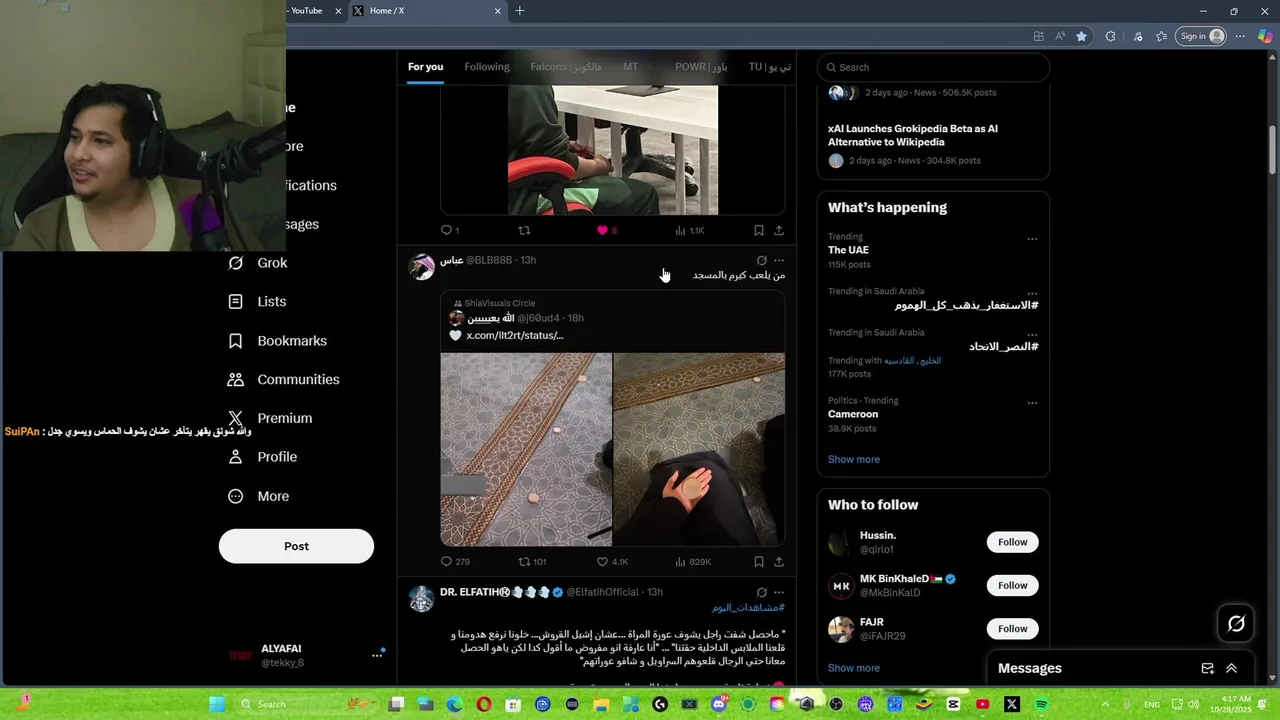Close the Home / X browser tab
Screen dimensions: 1280x720
coord(497,11)
